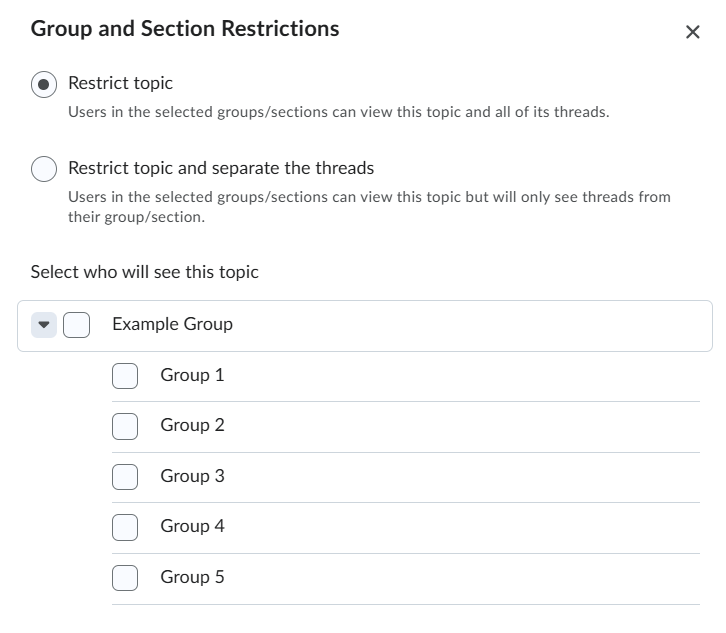Click the 'Restrict topic' option label
This screenshot has width=726, height=633.
120,83
